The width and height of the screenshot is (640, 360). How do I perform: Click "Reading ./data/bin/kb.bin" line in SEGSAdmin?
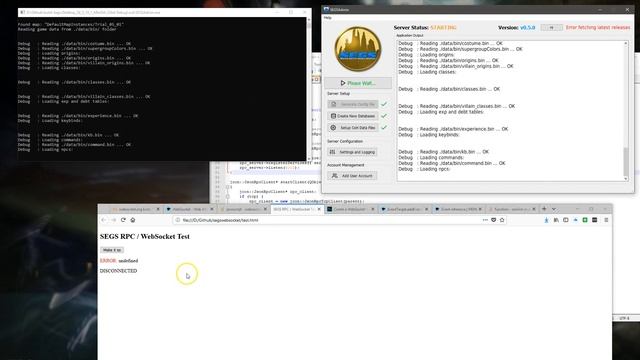[x=443, y=152]
